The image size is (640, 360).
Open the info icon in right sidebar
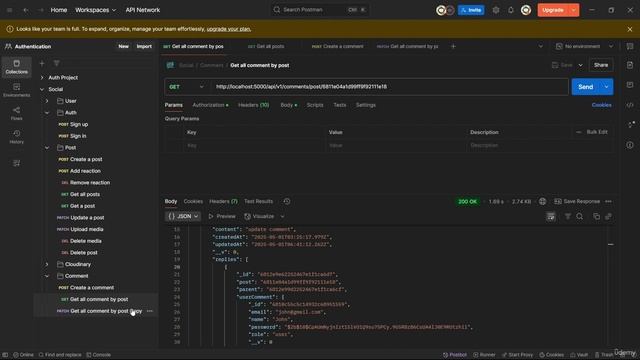point(630,145)
